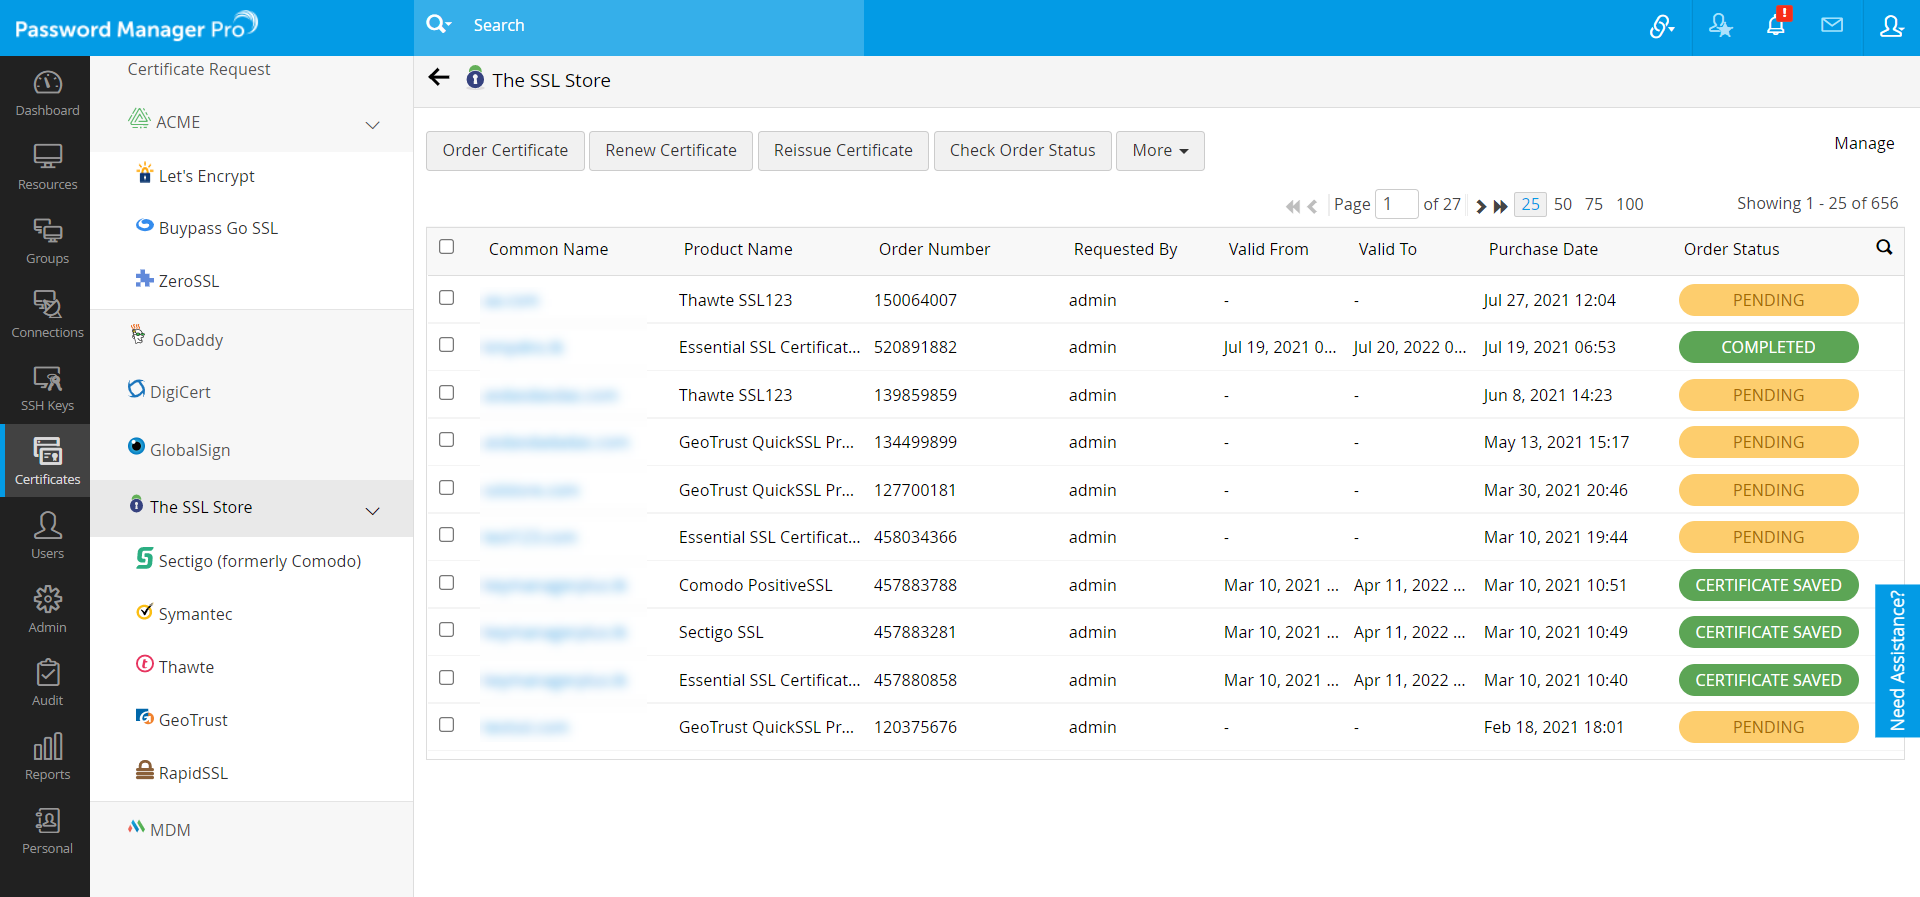Go to the Audit section
This screenshot has height=897, width=1920.
(x=47, y=683)
